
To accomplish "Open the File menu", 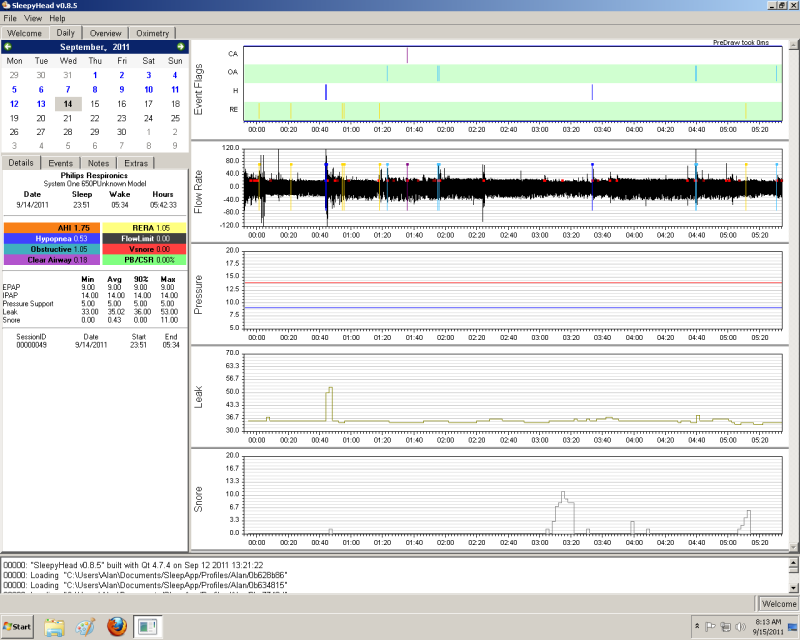I will point(11,18).
